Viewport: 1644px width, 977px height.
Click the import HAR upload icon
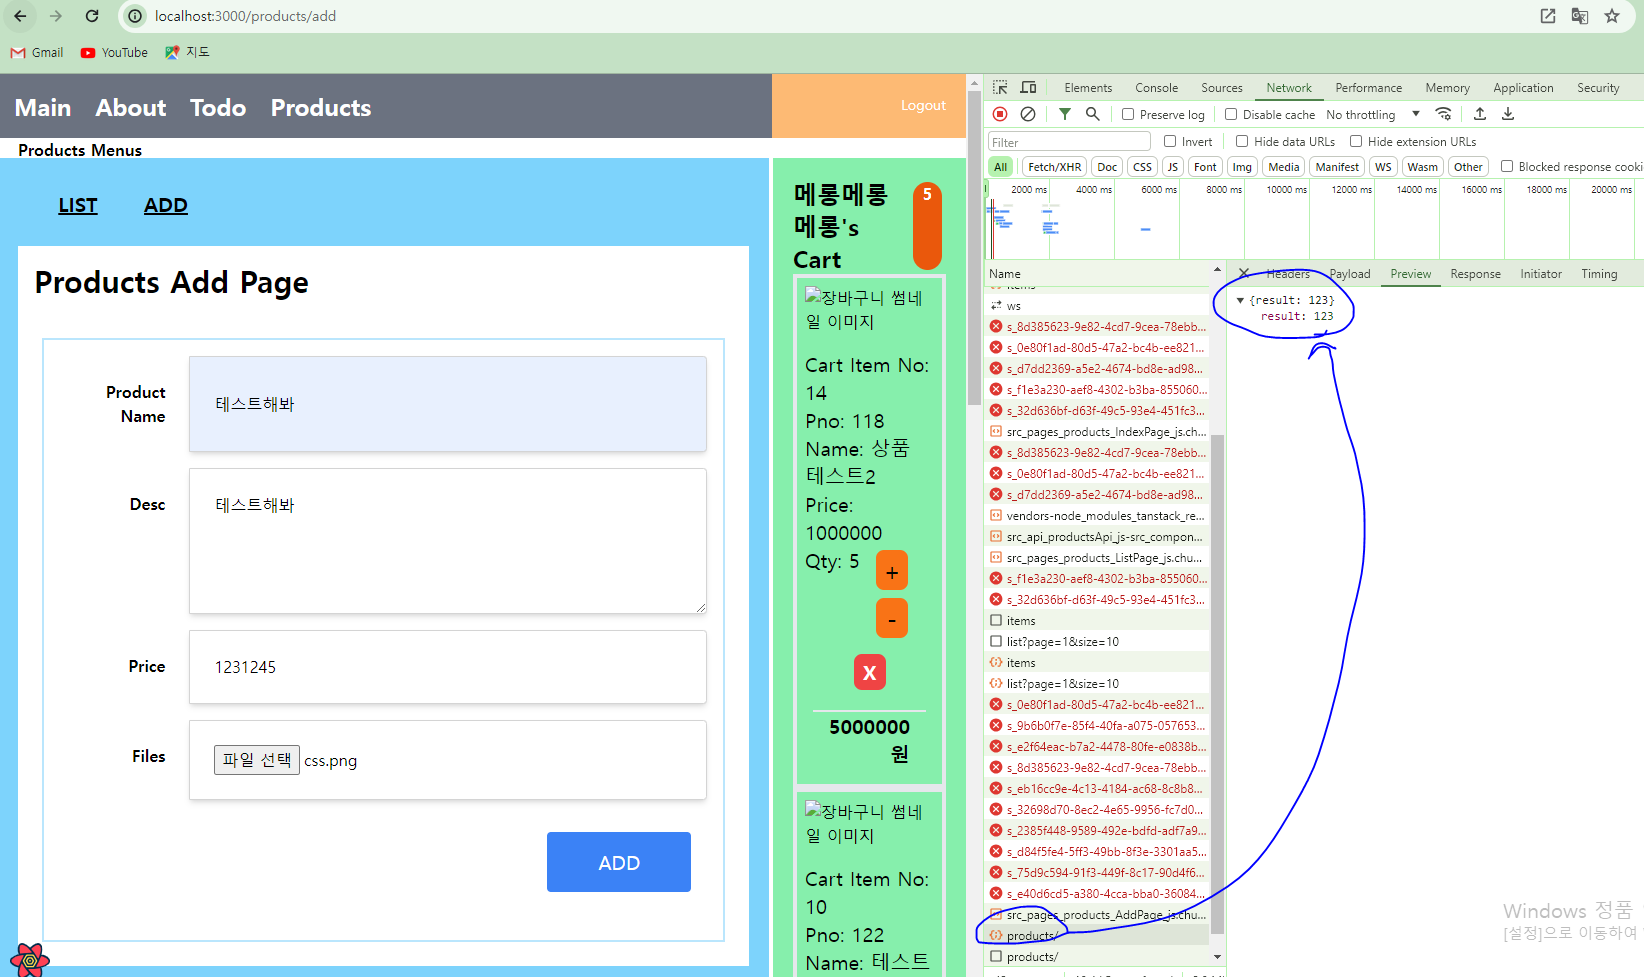[1480, 114]
